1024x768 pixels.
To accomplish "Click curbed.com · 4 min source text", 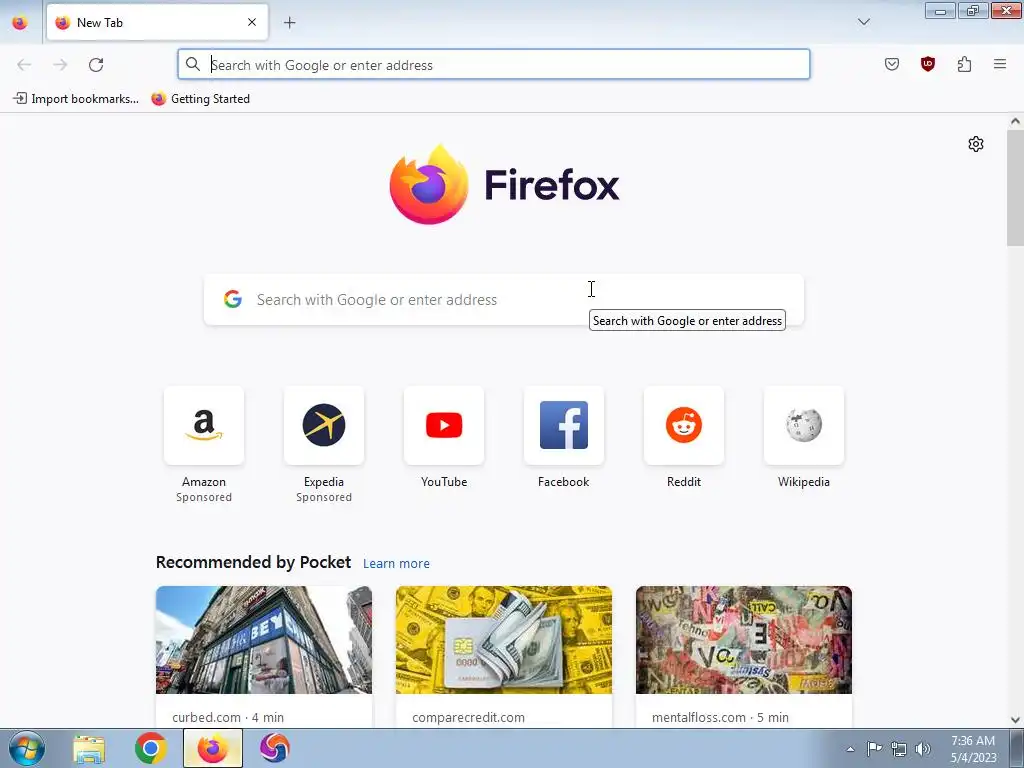I will click(x=228, y=717).
